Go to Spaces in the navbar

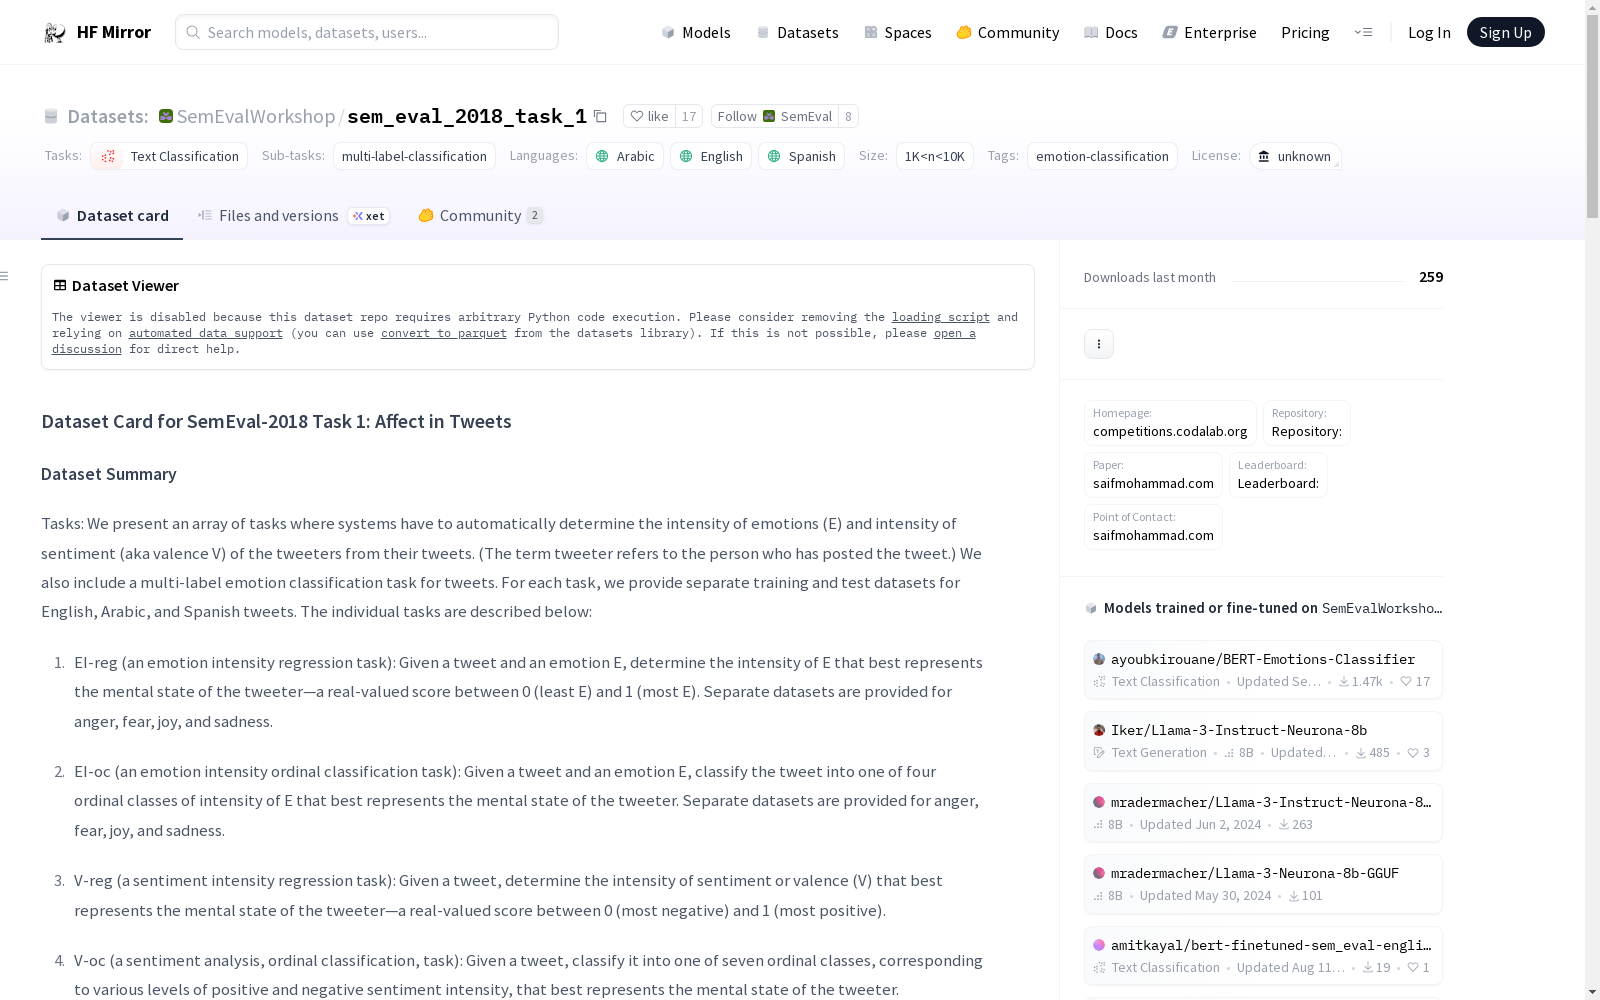[x=898, y=32]
